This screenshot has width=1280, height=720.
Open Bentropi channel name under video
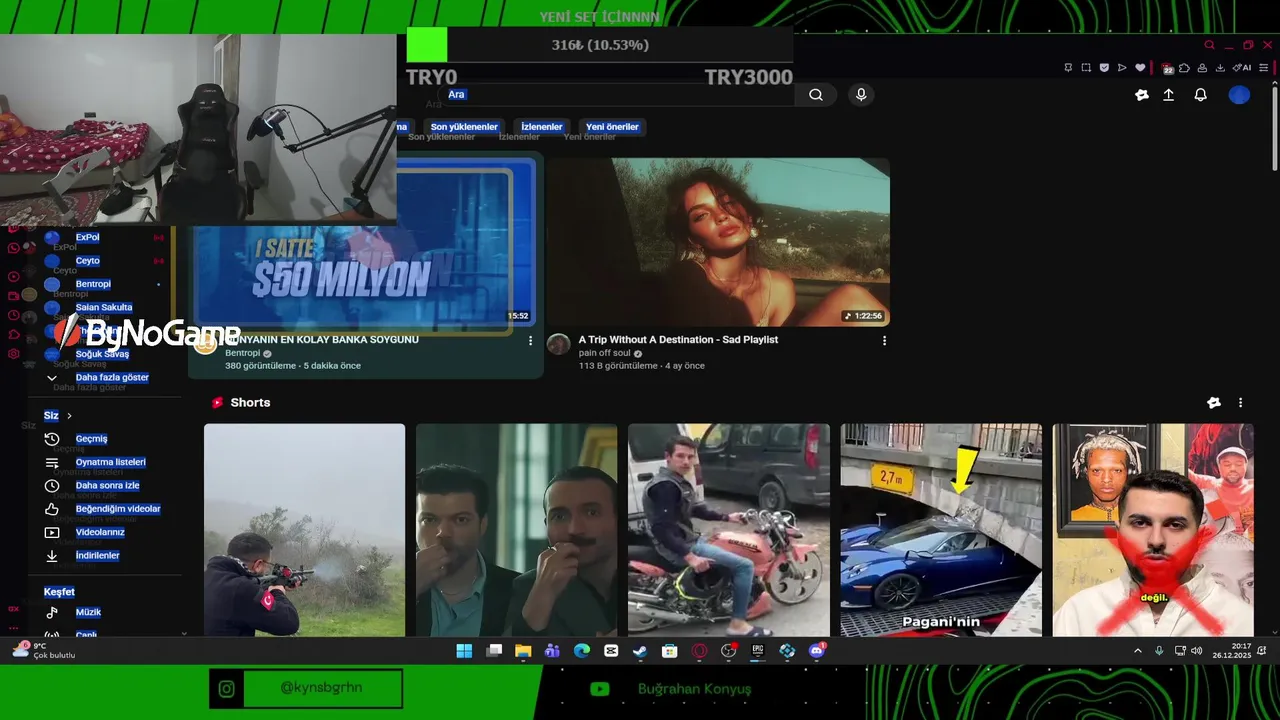pos(242,353)
